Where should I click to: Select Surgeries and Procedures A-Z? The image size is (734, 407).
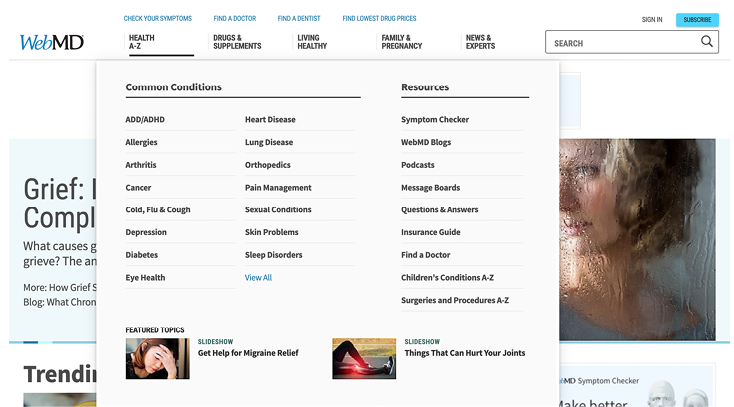click(455, 301)
